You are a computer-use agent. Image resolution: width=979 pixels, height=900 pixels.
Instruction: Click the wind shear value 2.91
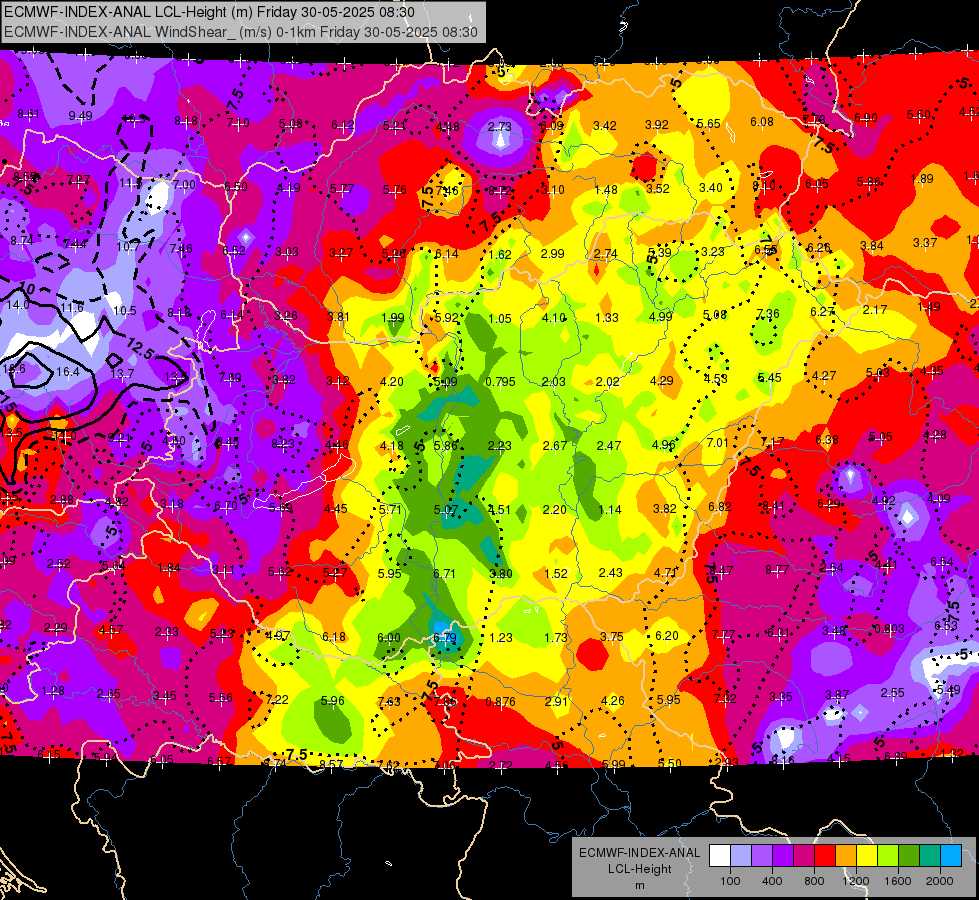[x=556, y=701]
